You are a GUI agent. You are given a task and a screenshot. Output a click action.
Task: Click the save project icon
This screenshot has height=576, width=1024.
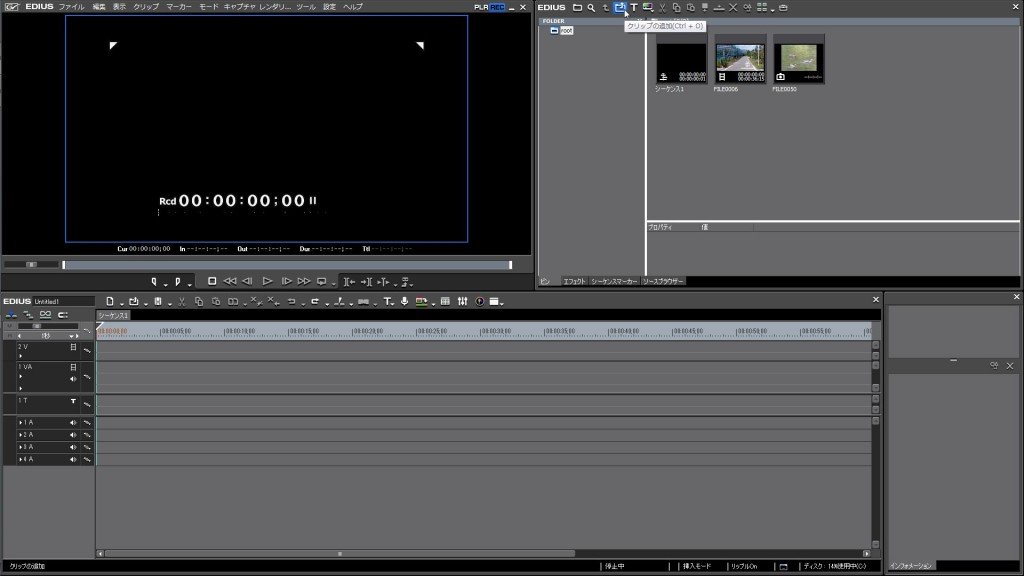pyautogui.click(x=157, y=302)
